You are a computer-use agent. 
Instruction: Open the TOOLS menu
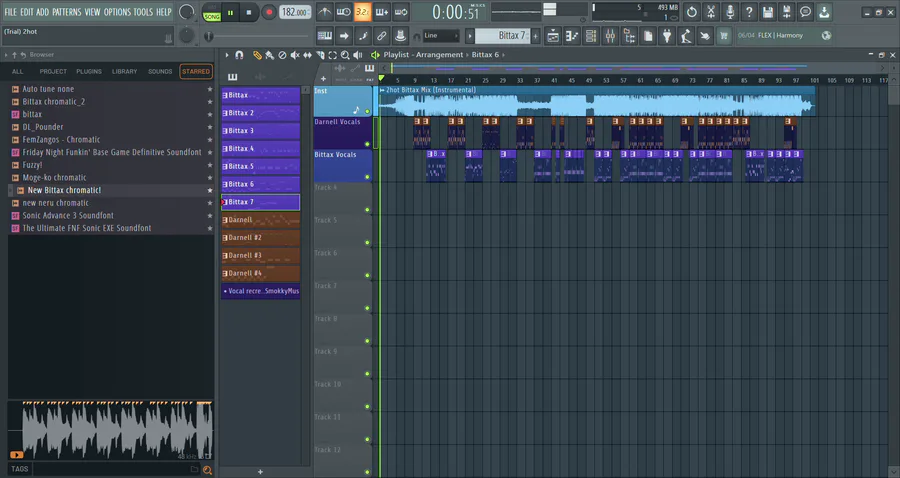pyautogui.click(x=143, y=12)
